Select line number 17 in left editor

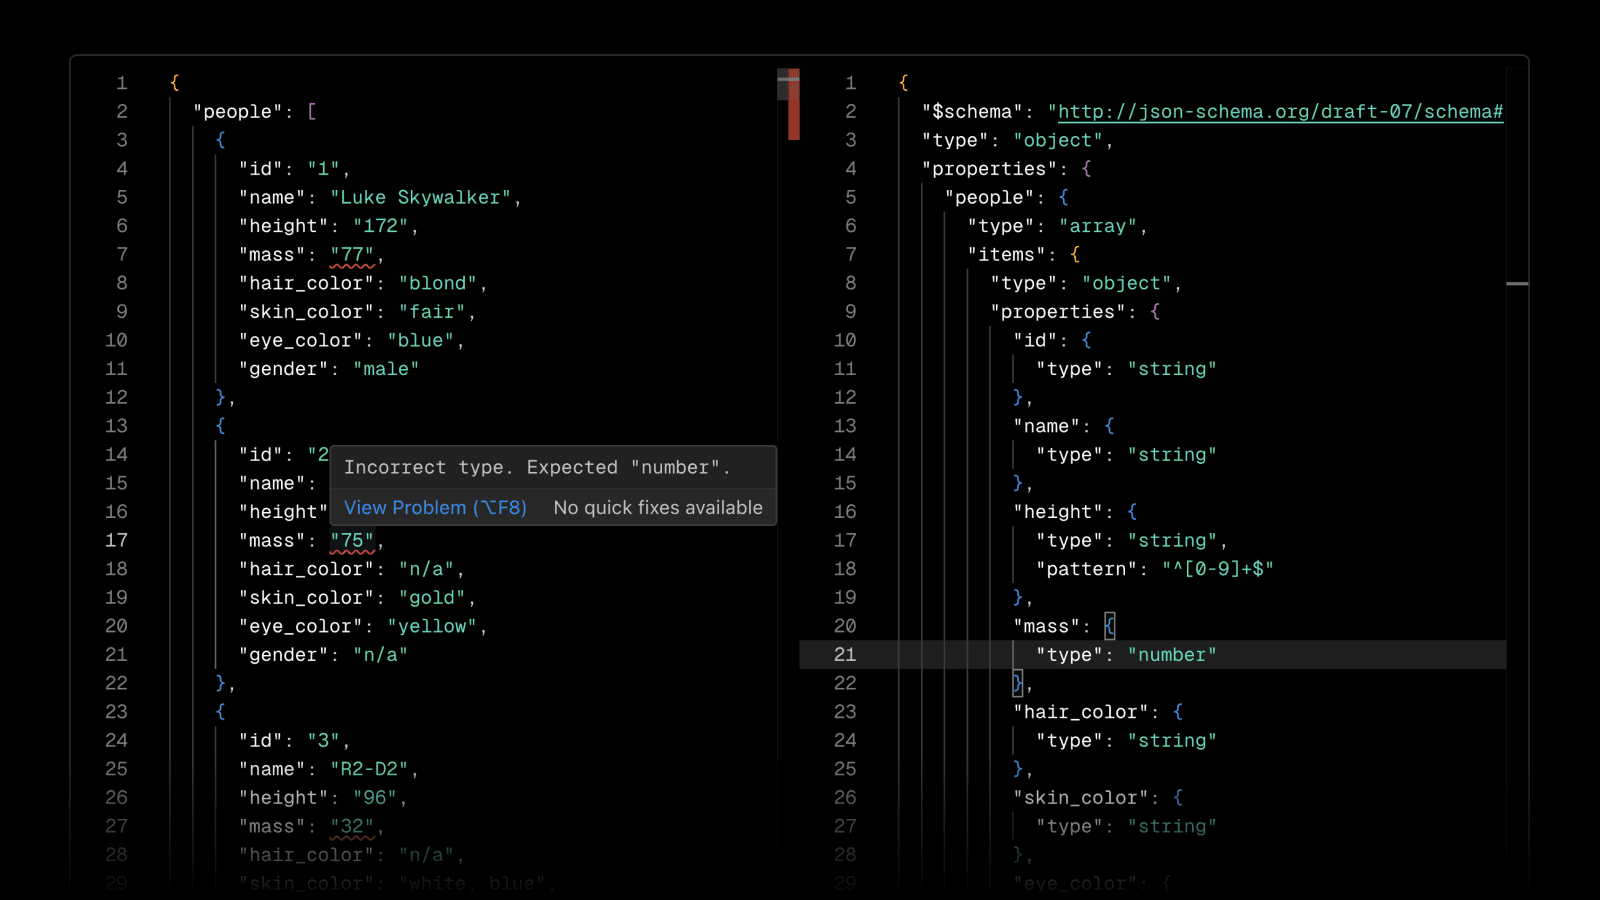[117, 541]
